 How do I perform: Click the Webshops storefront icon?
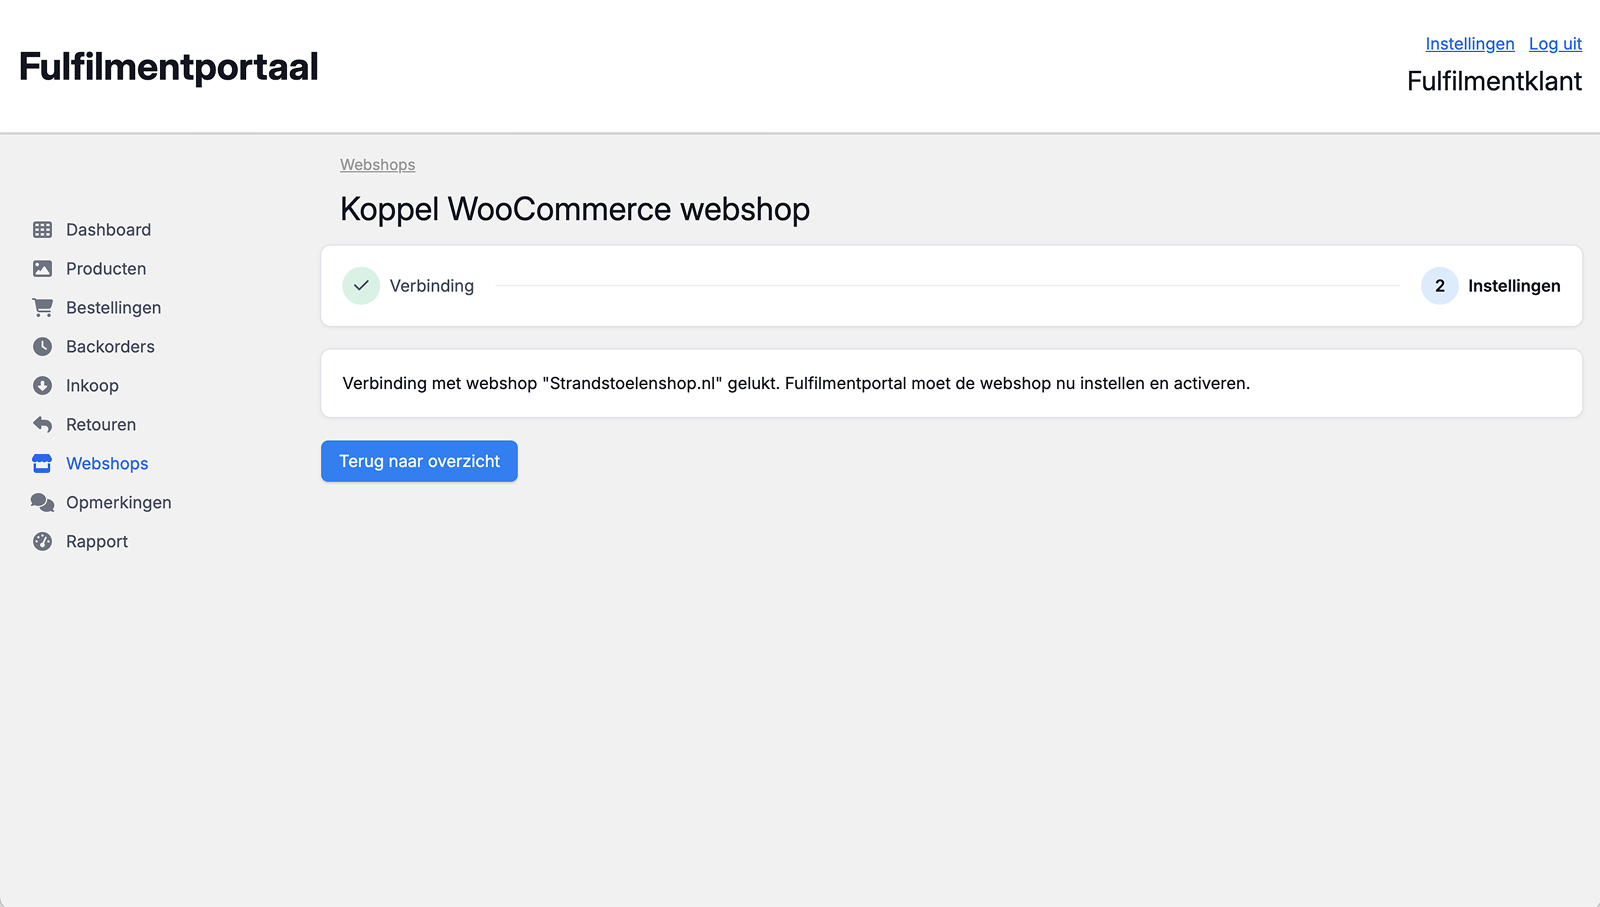42,463
